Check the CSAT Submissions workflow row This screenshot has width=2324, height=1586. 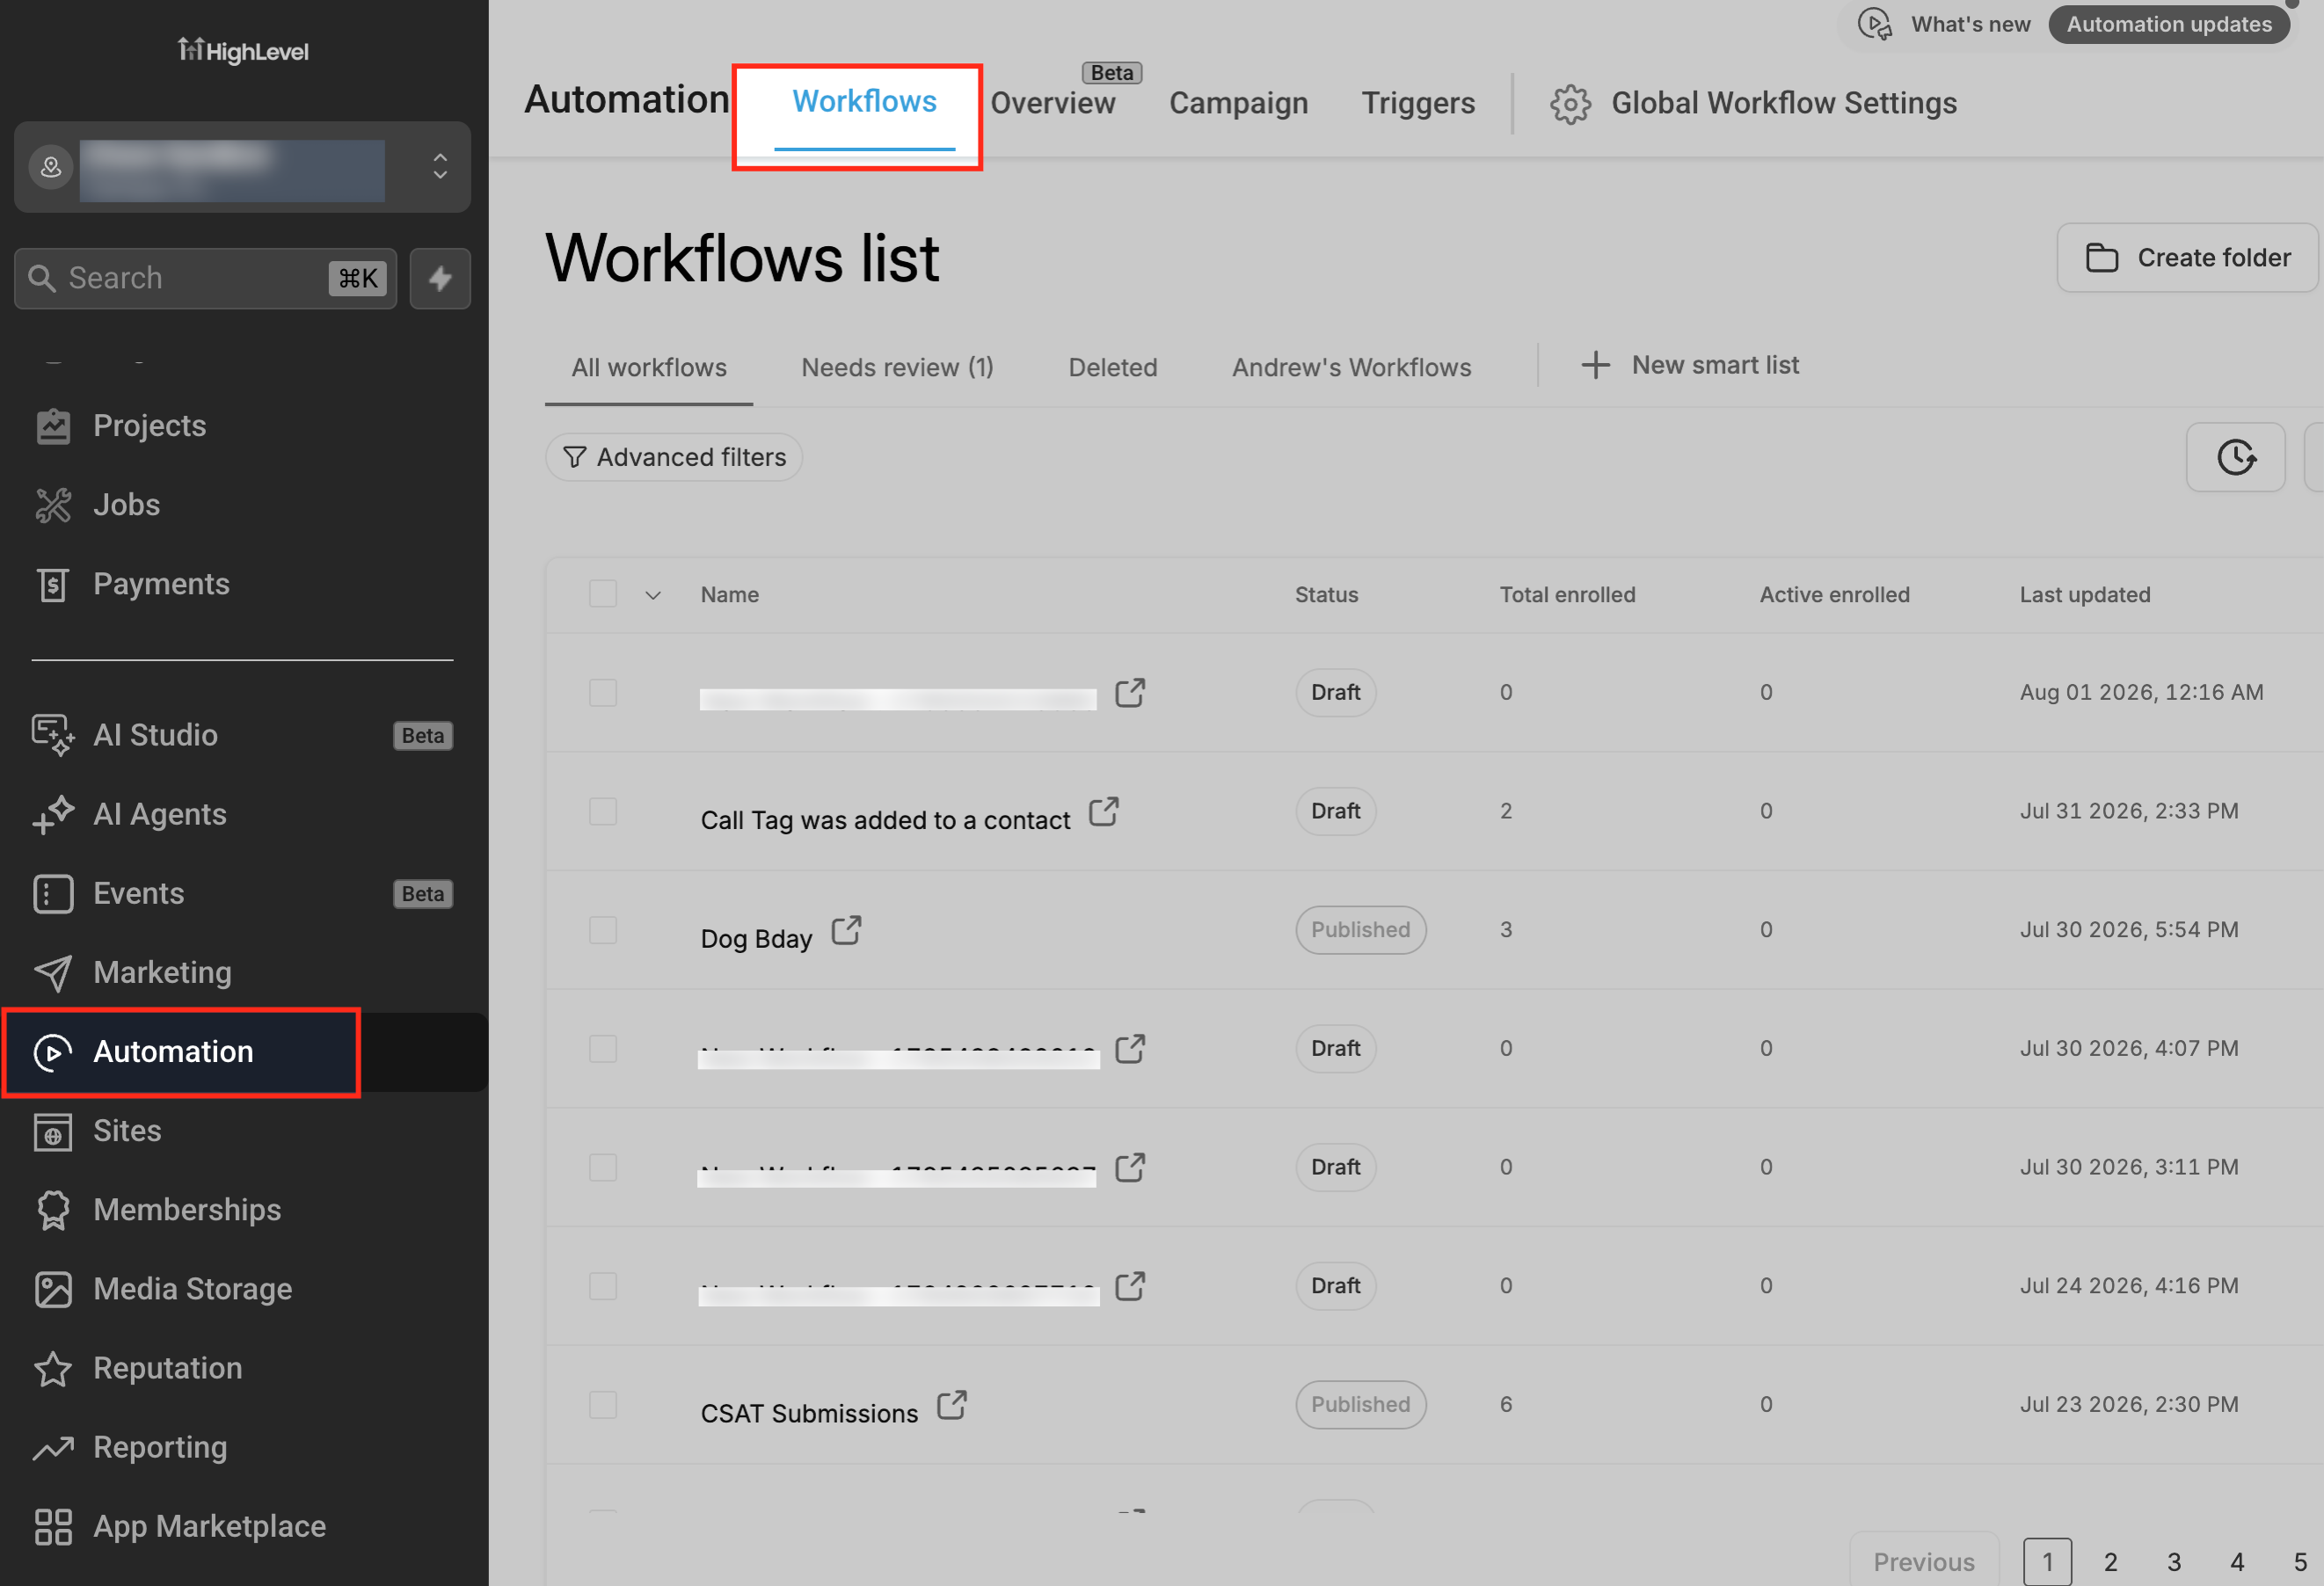point(603,1405)
